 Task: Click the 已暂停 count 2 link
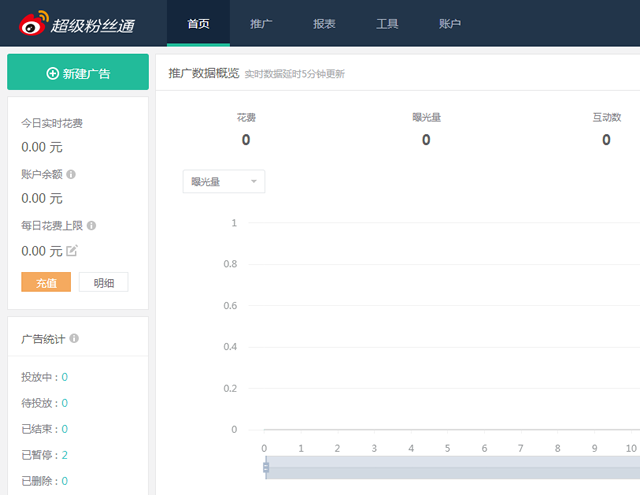point(64,455)
